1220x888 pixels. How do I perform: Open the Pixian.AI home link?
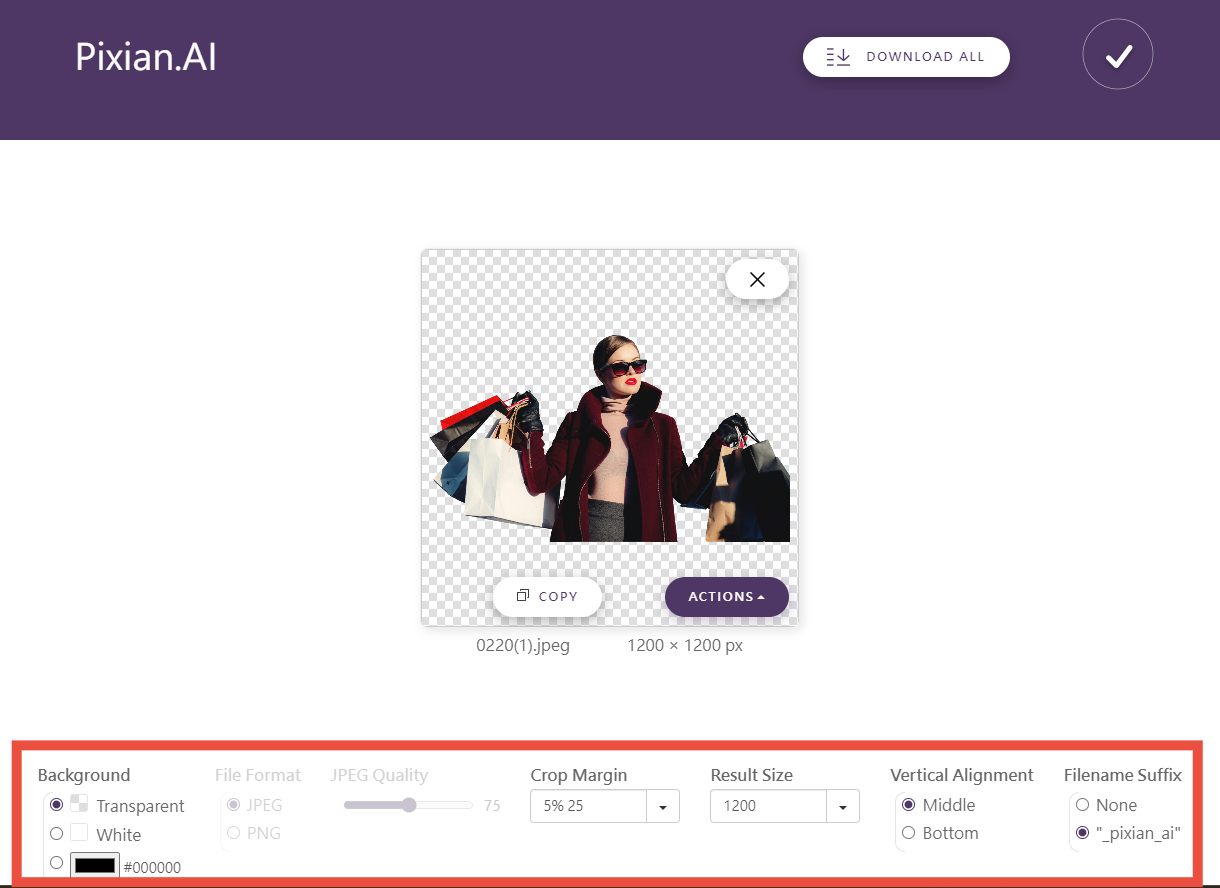[x=145, y=57]
